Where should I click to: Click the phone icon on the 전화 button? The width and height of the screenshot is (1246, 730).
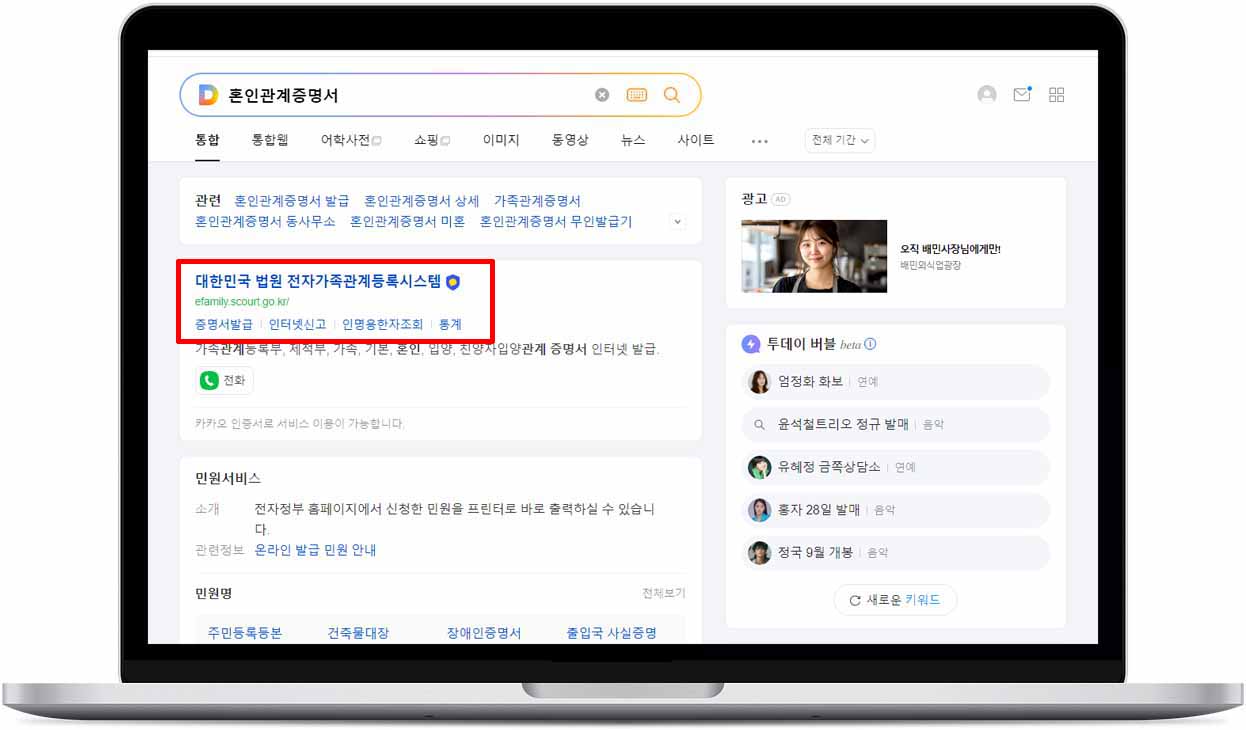(209, 380)
